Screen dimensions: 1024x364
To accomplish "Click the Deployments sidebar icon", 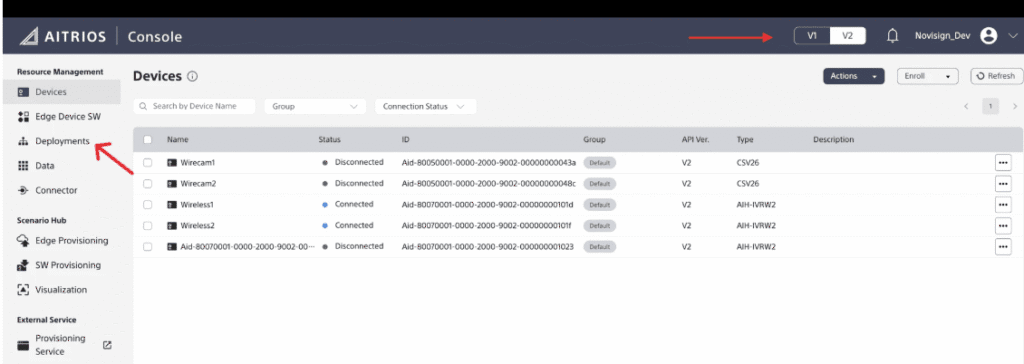I will [x=23, y=141].
